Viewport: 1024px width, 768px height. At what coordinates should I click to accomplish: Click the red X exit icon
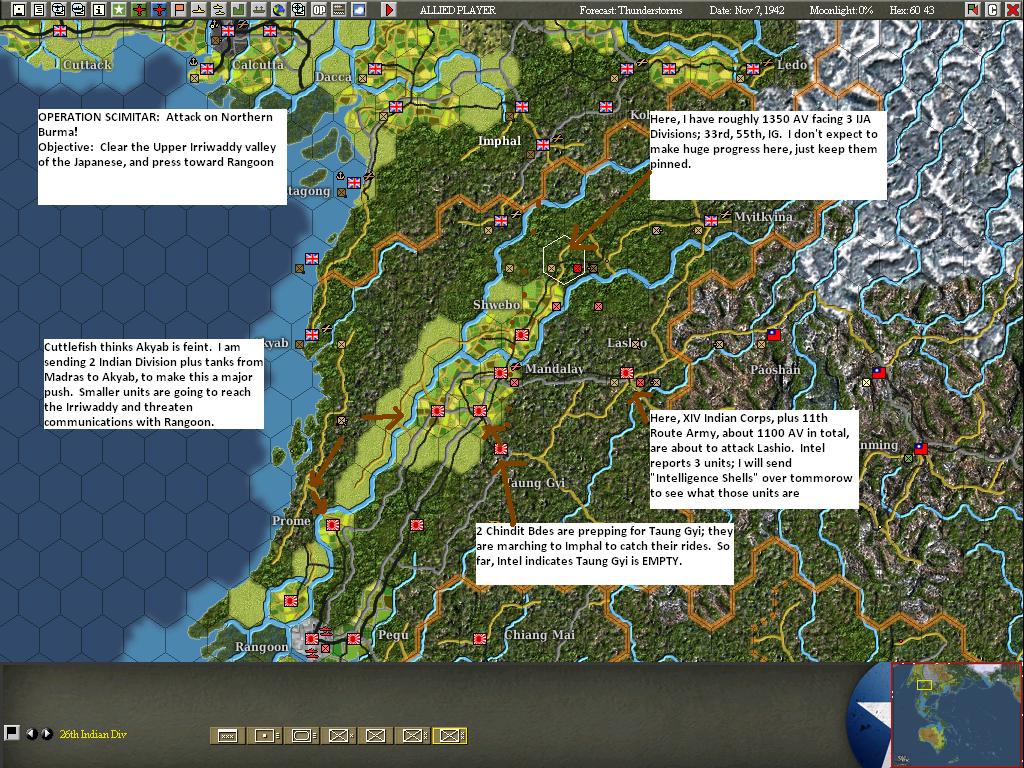1012,9
